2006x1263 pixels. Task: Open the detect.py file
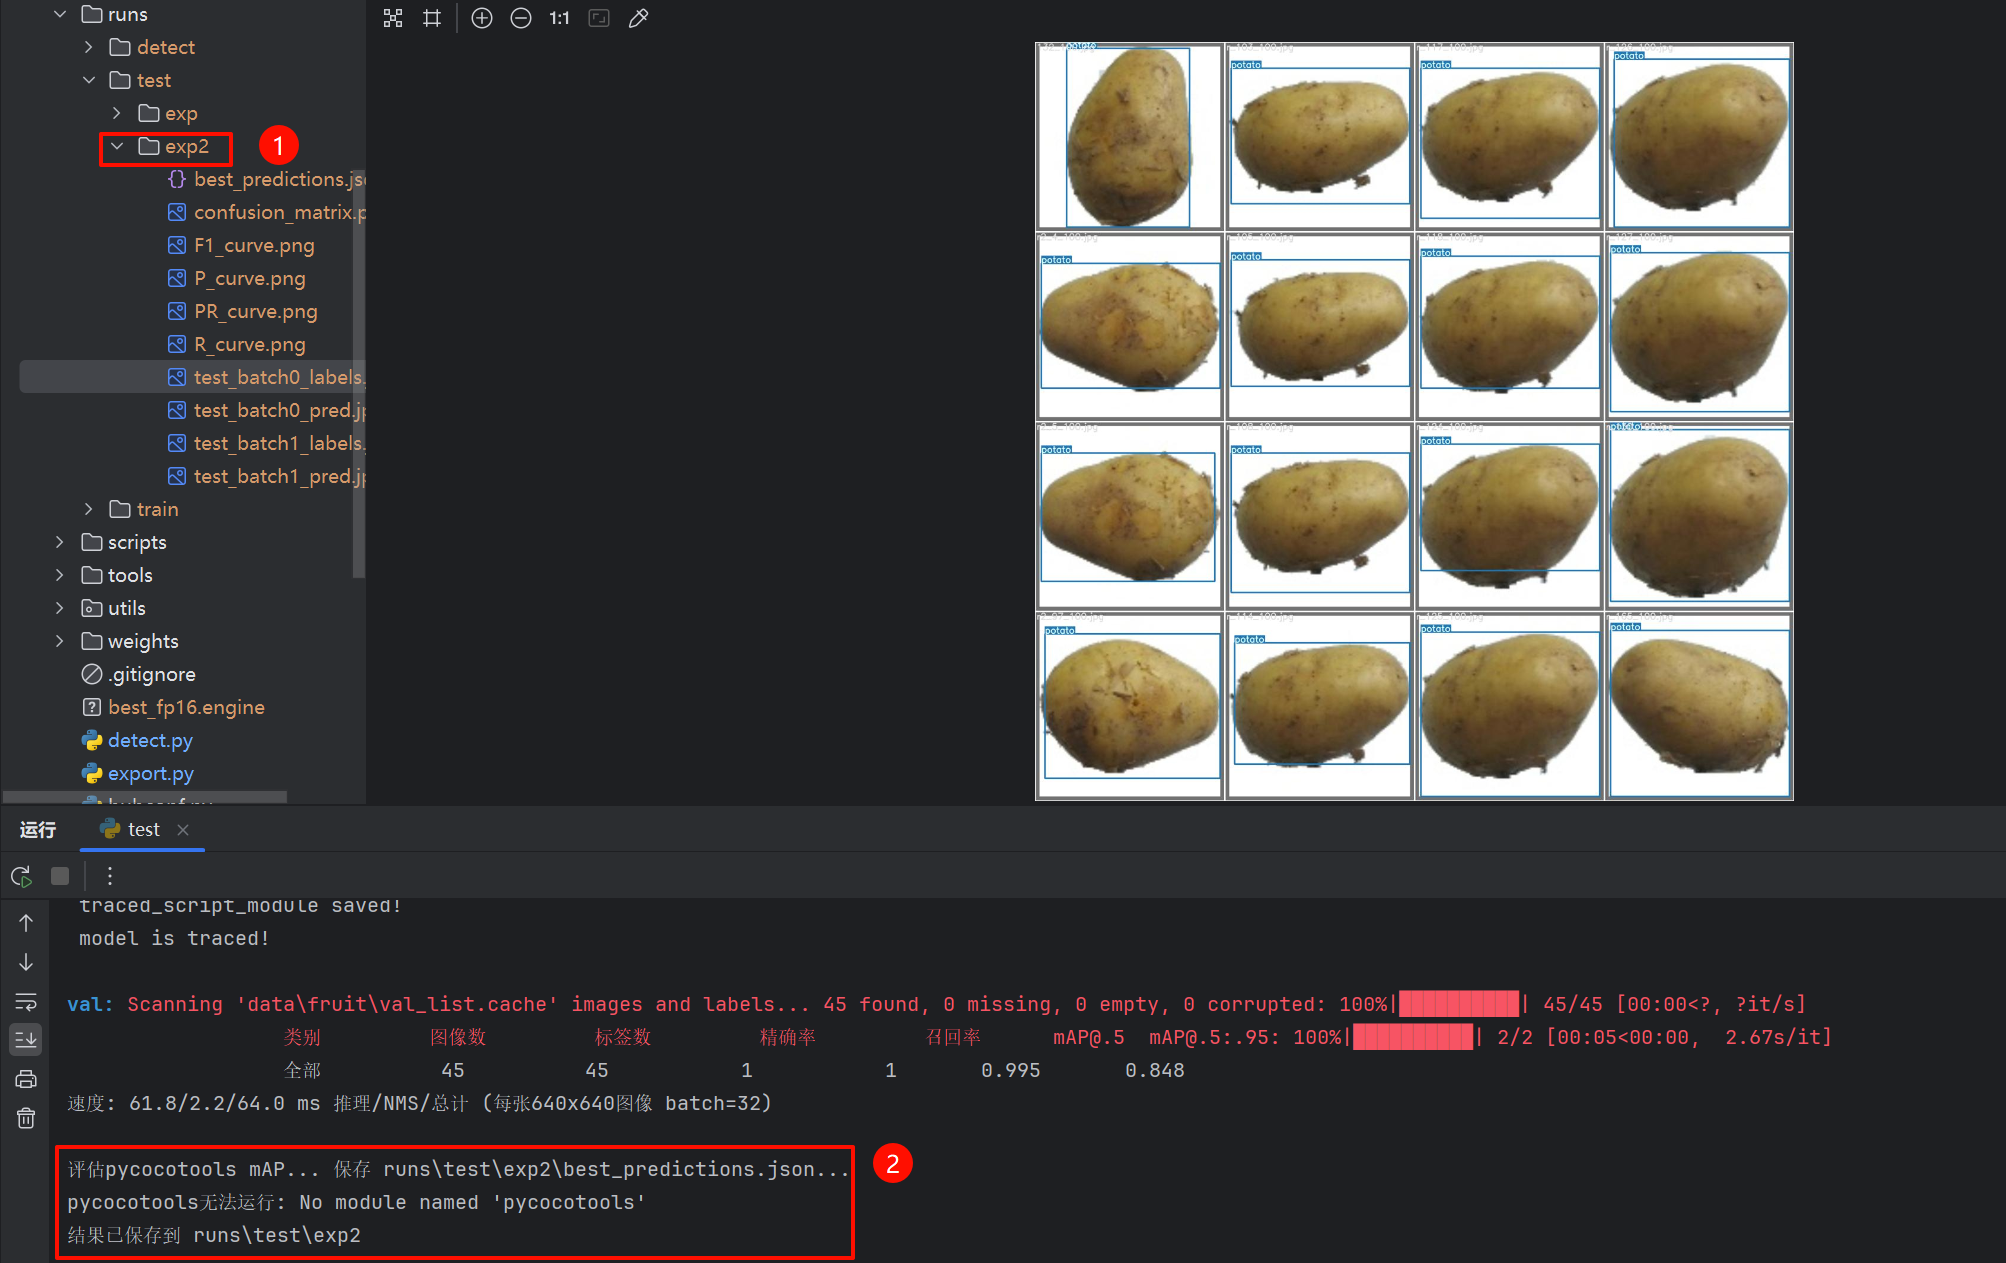(x=150, y=740)
